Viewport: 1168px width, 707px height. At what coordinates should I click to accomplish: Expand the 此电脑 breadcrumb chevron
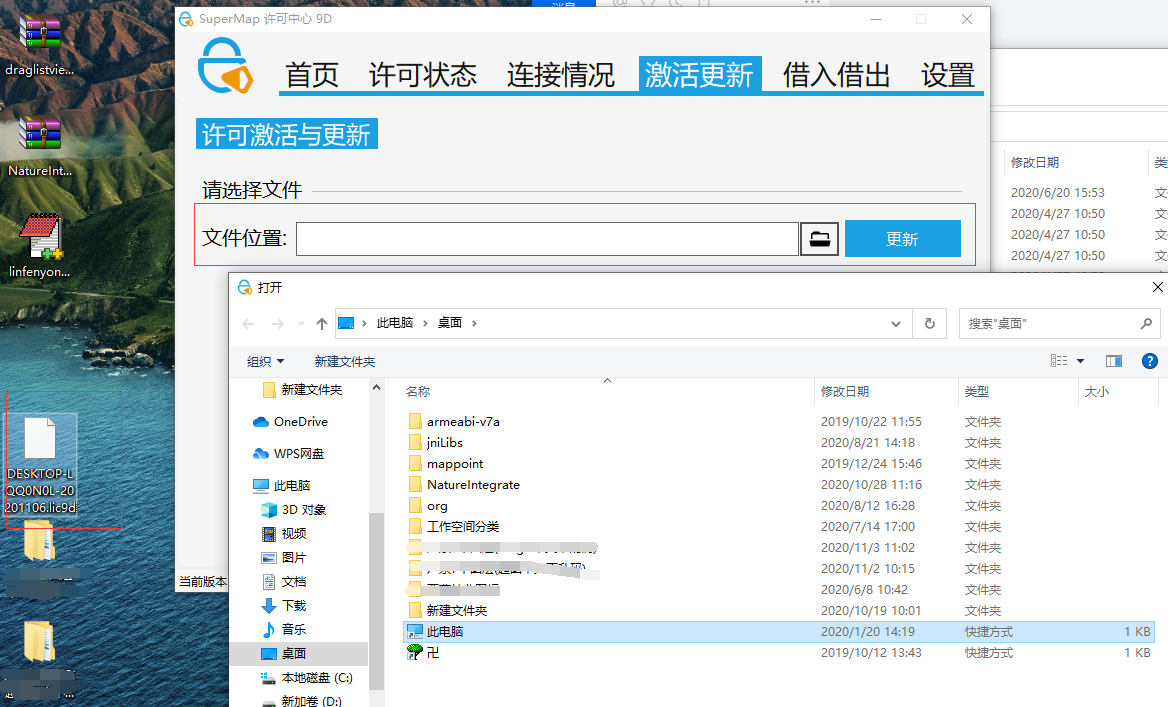coord(425,323)
